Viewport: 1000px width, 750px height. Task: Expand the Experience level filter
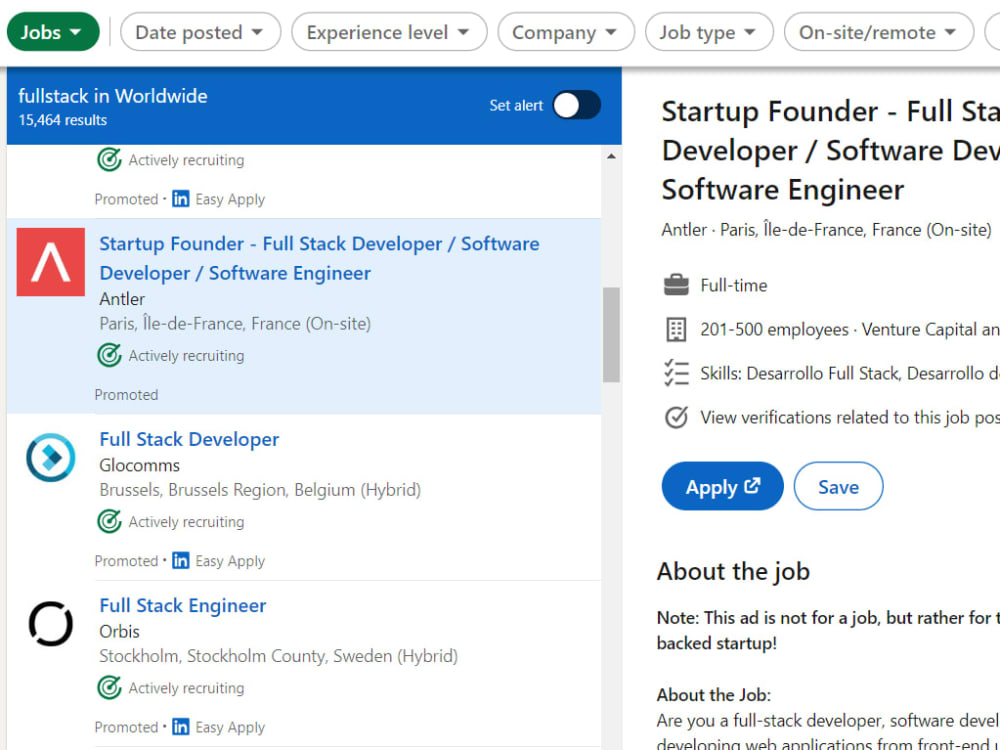389,32
